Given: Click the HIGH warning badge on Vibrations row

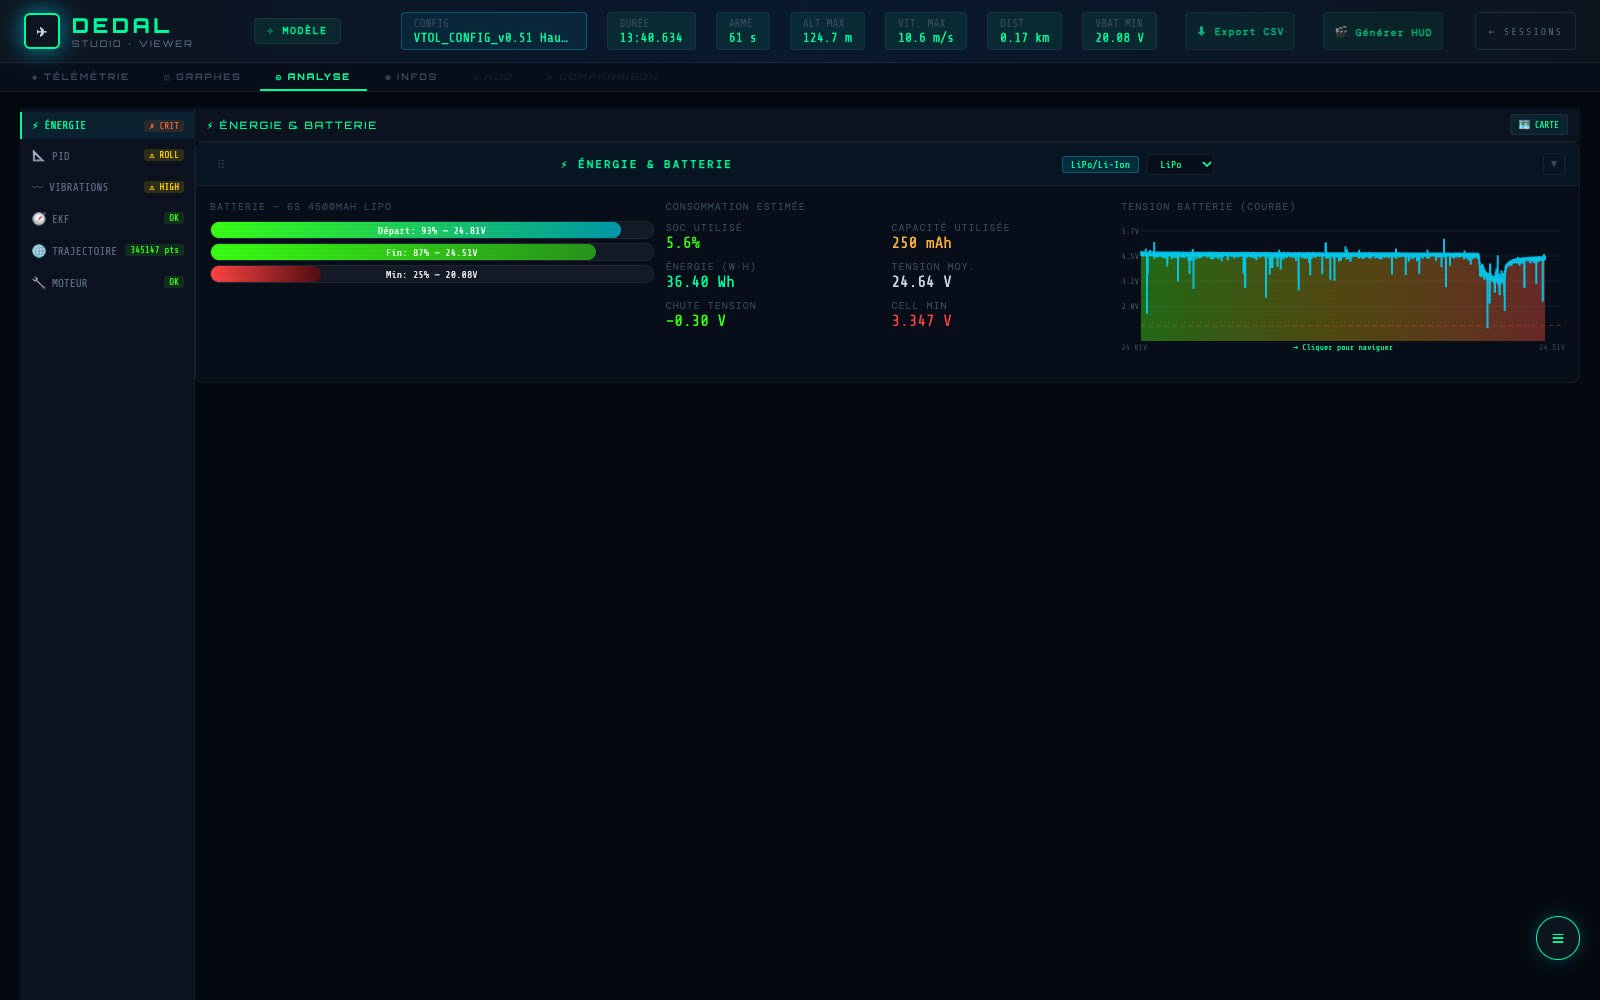Looking at the screenshot, I should click(164, 187).
